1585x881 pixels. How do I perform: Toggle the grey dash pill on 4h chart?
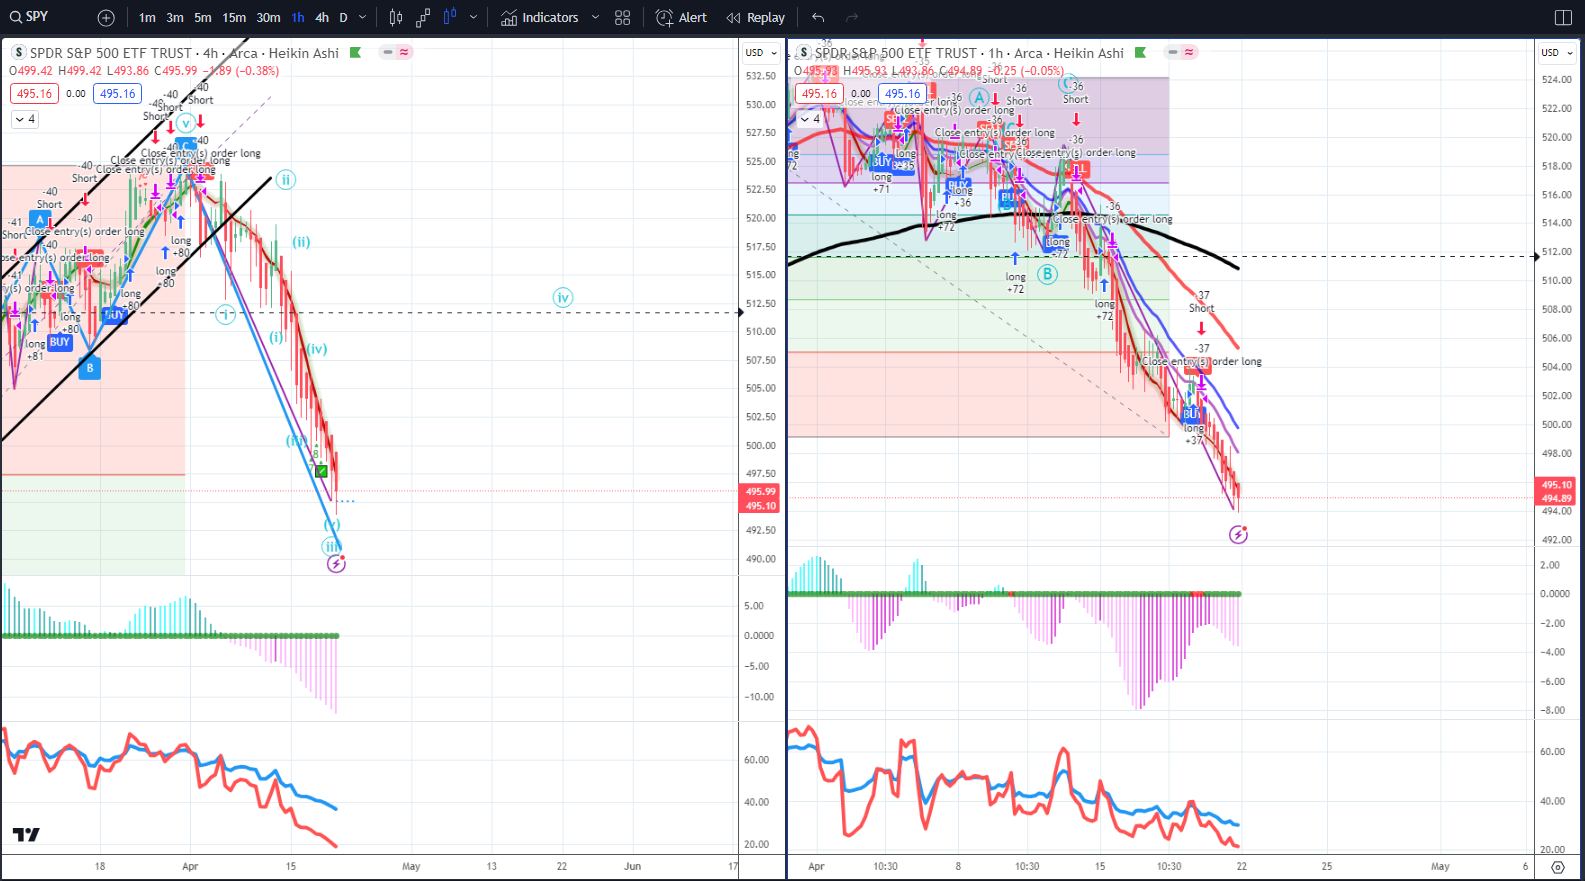[x=388, y=52]
